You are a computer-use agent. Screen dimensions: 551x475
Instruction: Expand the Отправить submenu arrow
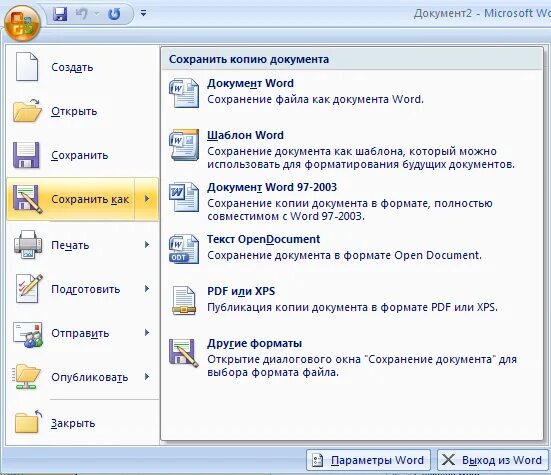click(x=147, y=332)
